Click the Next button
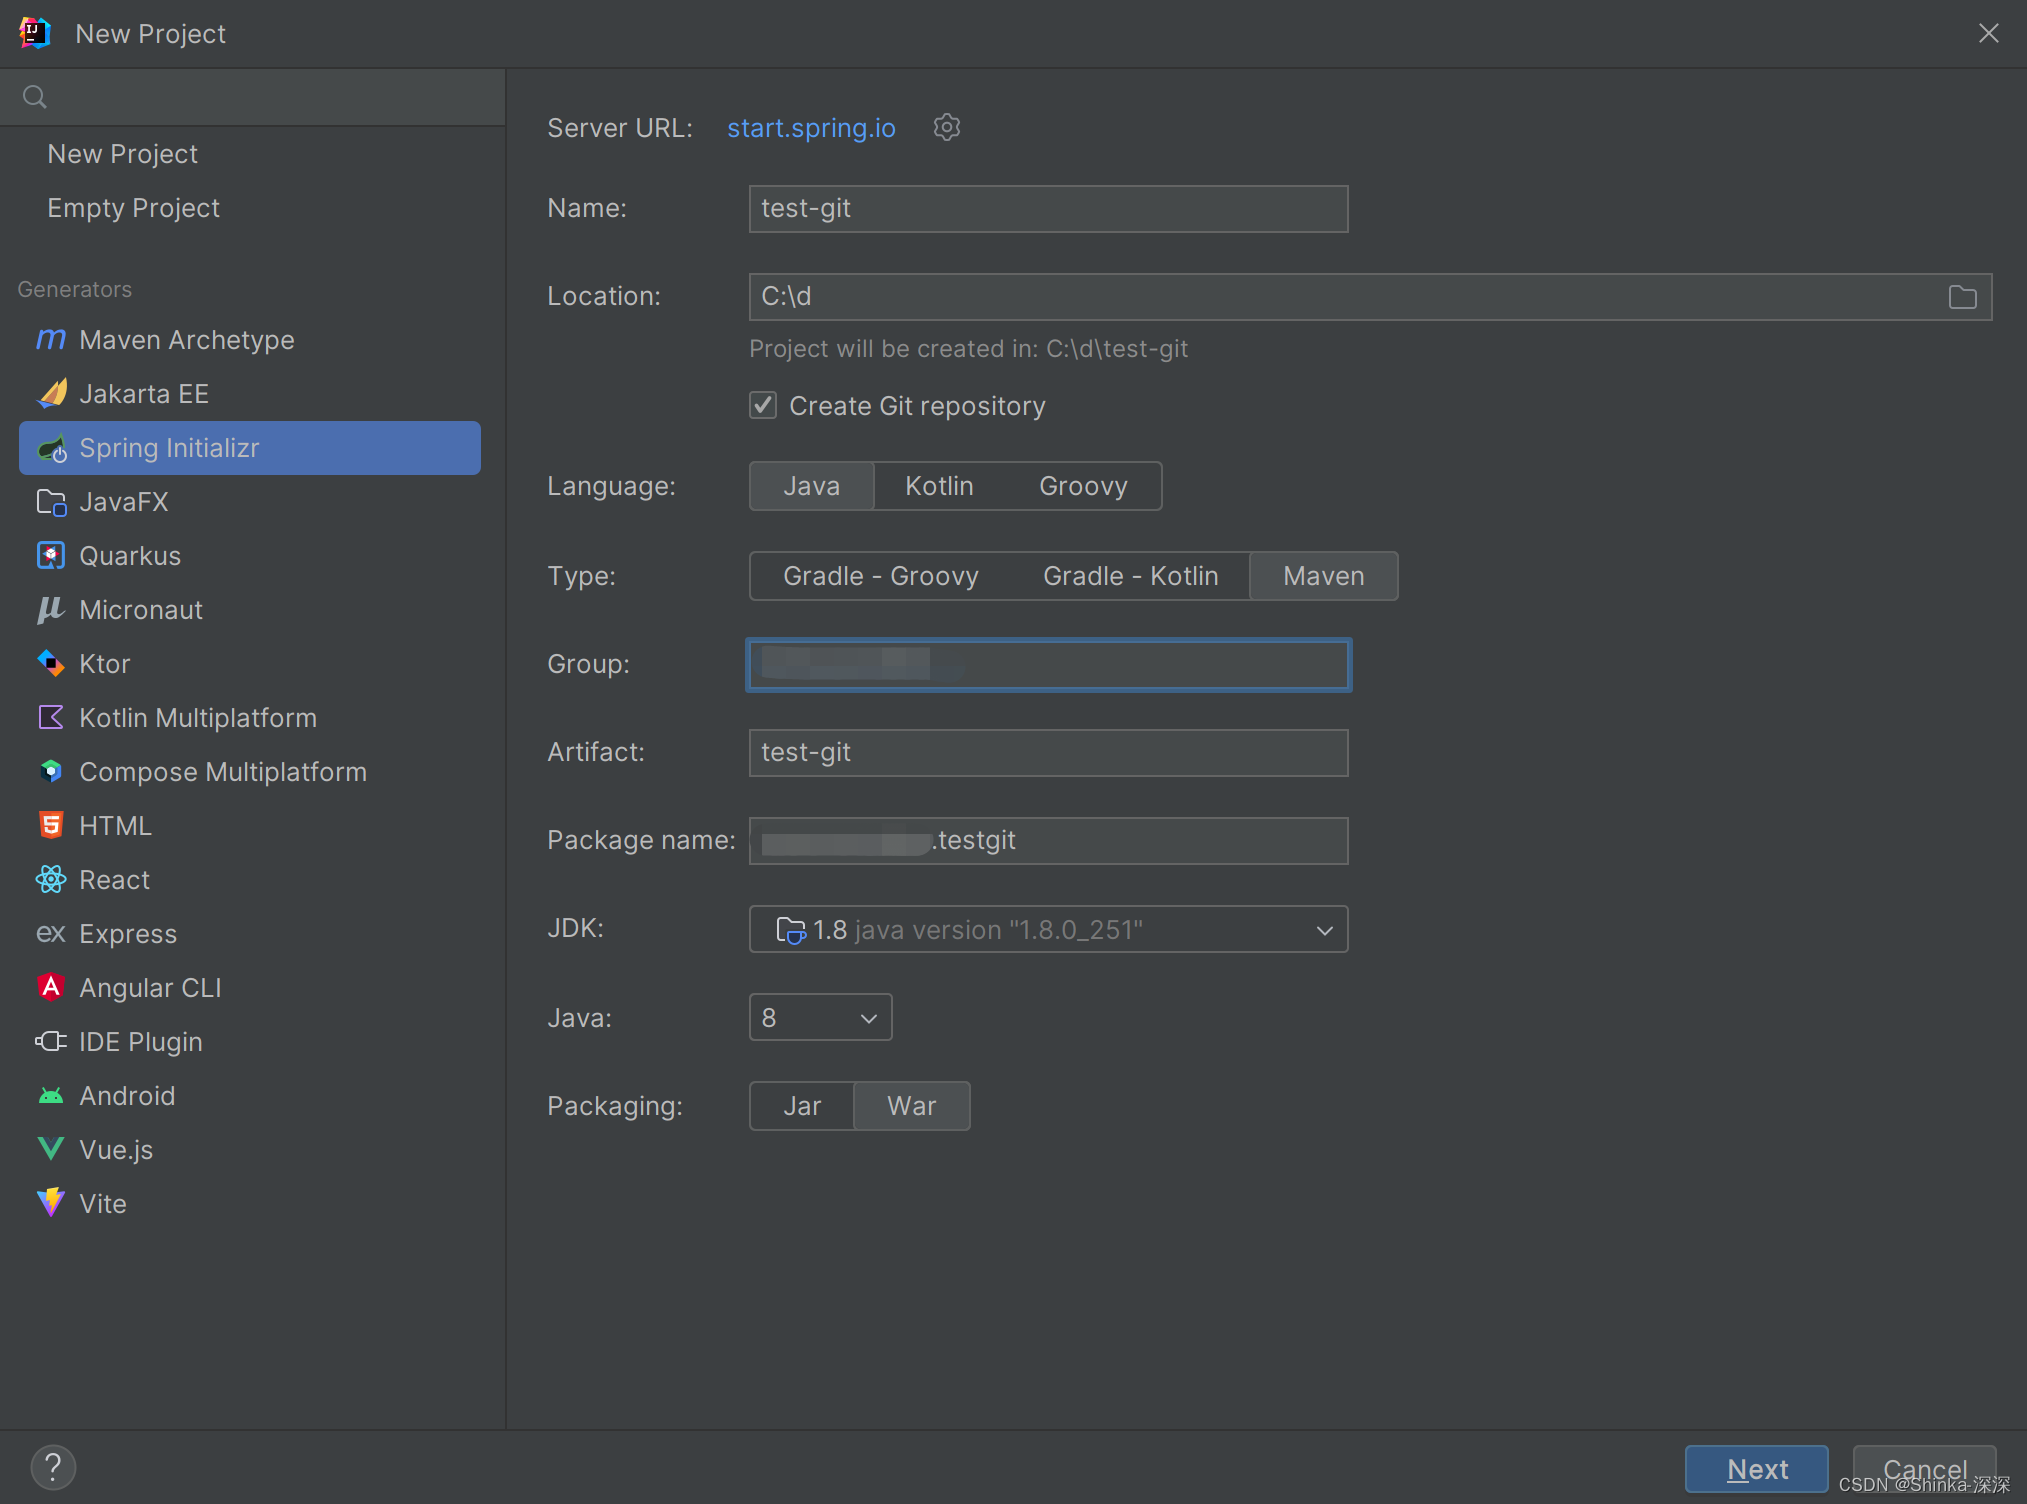 tap(1757, 1469)
